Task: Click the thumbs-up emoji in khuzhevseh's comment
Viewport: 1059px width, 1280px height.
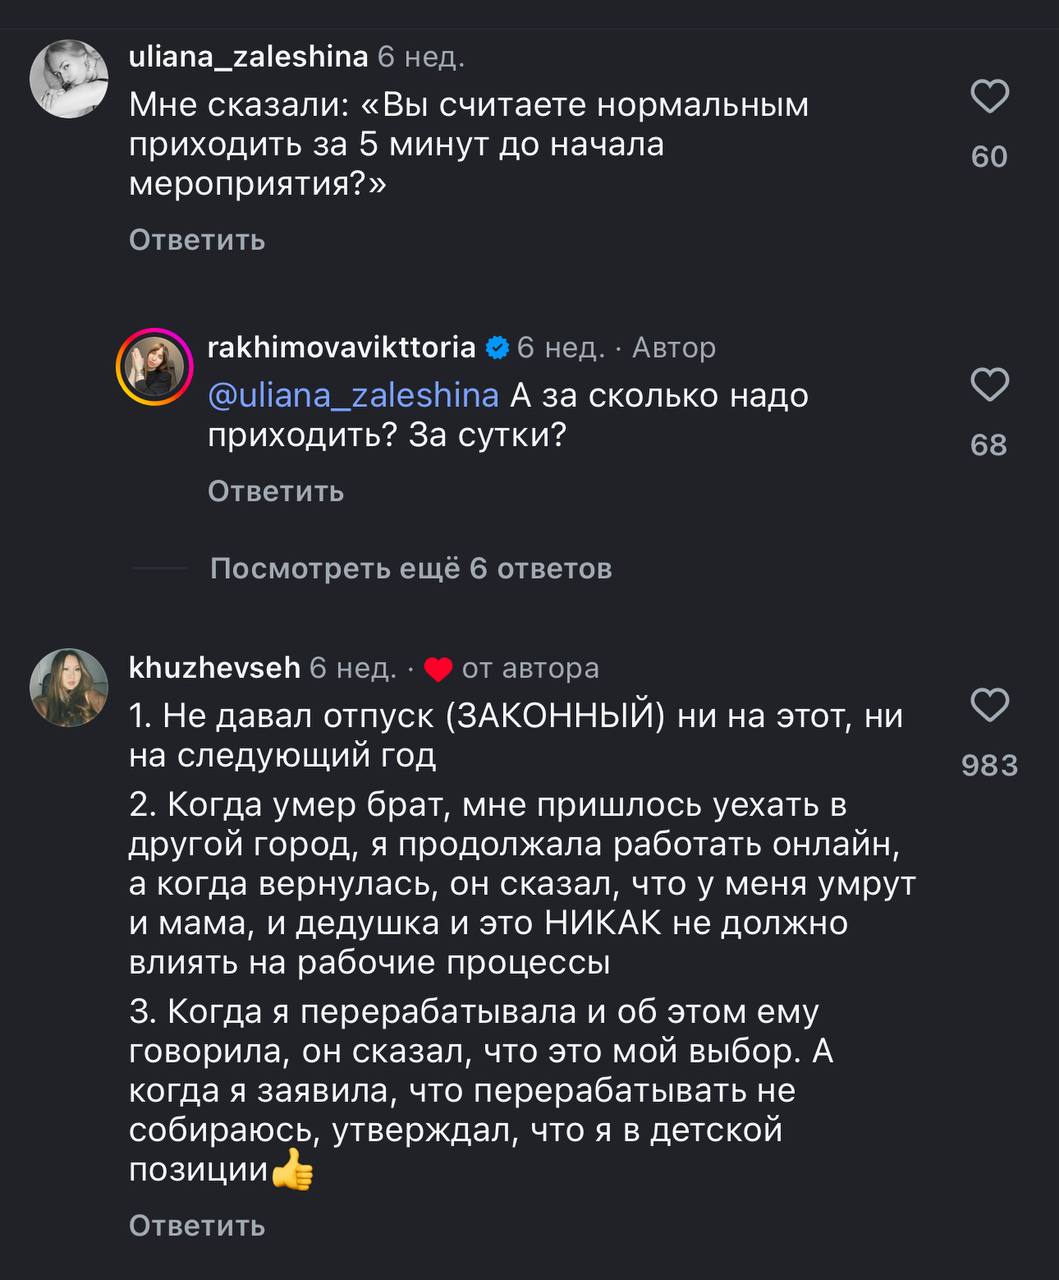Action: coord(293,1170)
